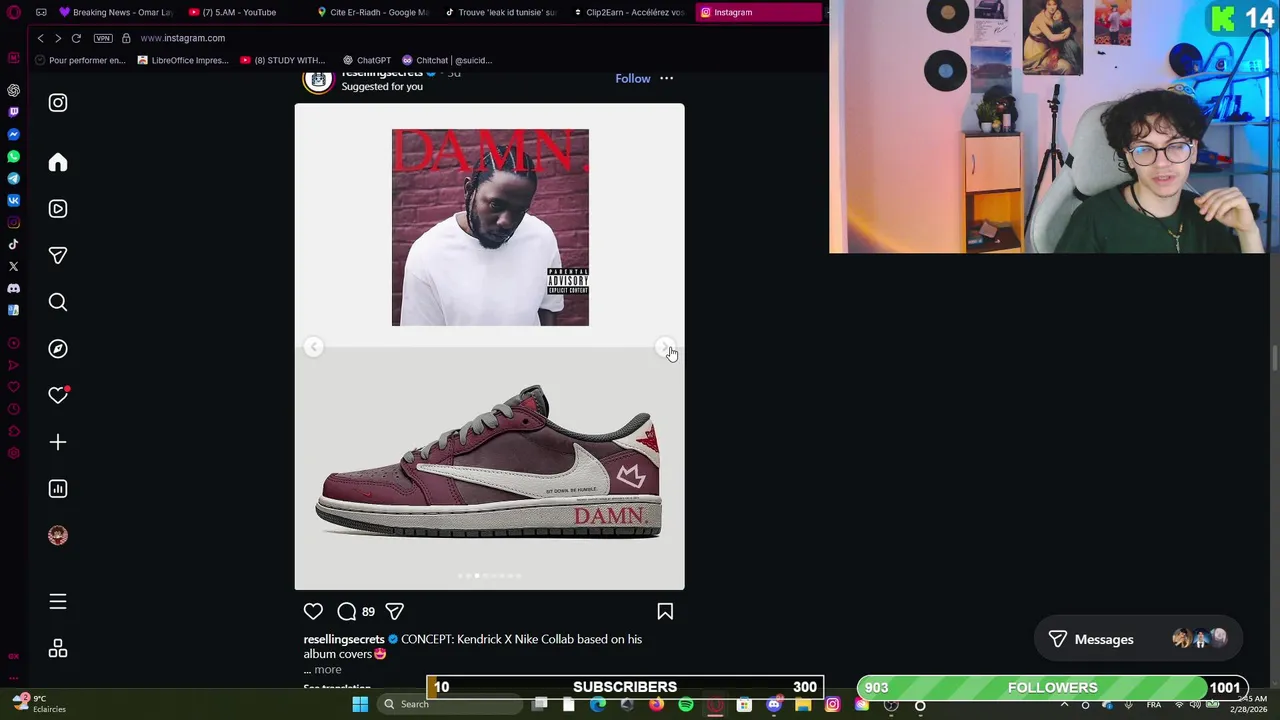Open Spotify from taskbar
Screen dimensions: 1280x720
(686, 705)
